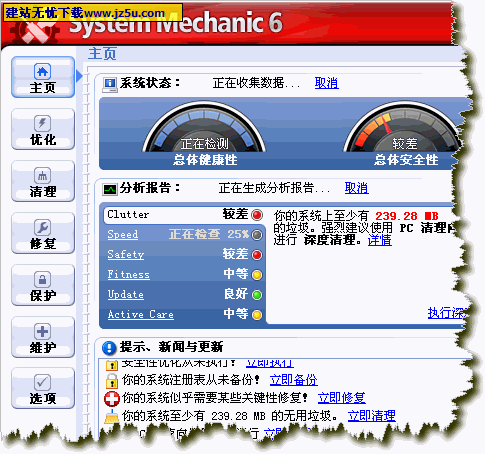This screenshot has width=485, height=454.
Task: Click the 分析报告 graph icon
Action: pyautogui.click(x=110, y=190)
